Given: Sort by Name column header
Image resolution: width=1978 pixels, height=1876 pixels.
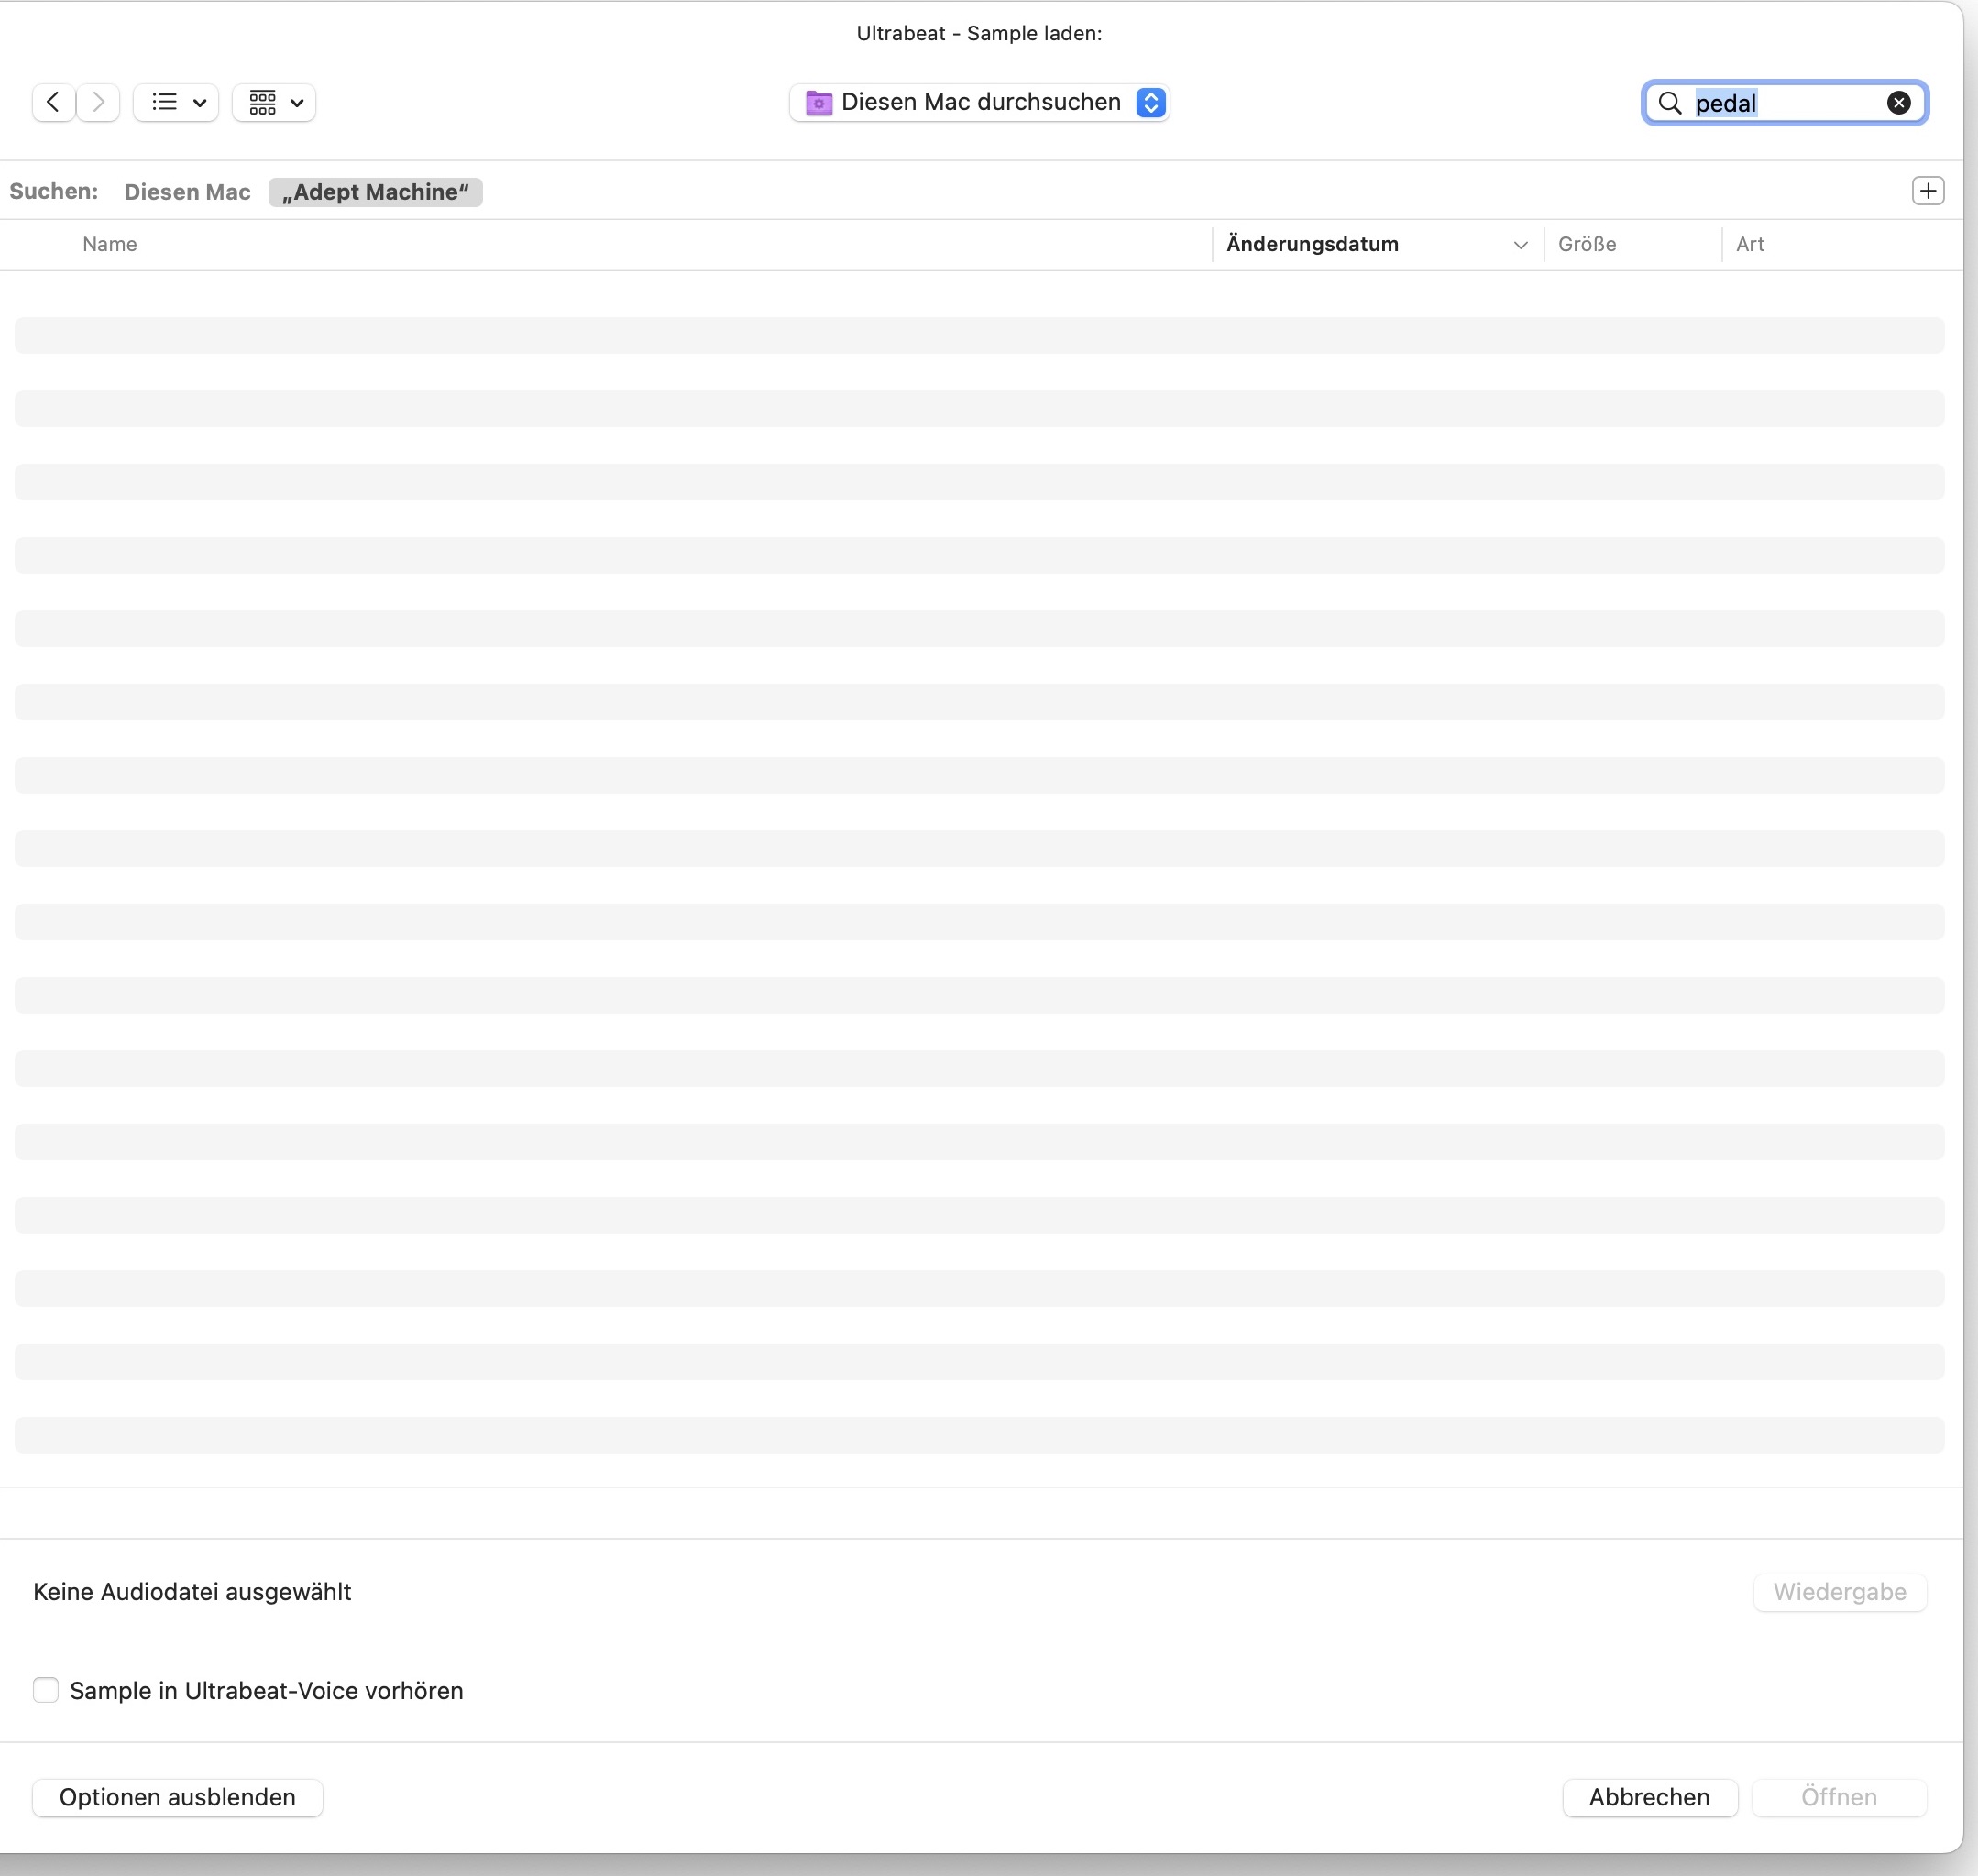Looking at the screenshot, I should click(x=110, y=244).
